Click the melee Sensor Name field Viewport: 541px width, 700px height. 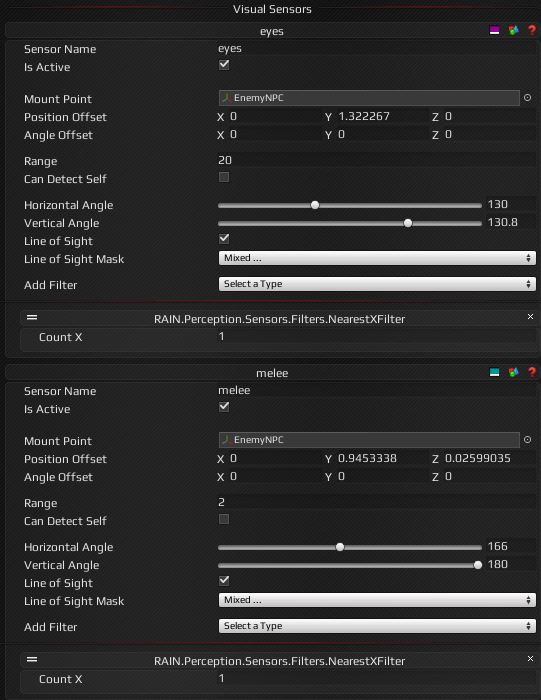pyautogui.click(x=376, y=390)
